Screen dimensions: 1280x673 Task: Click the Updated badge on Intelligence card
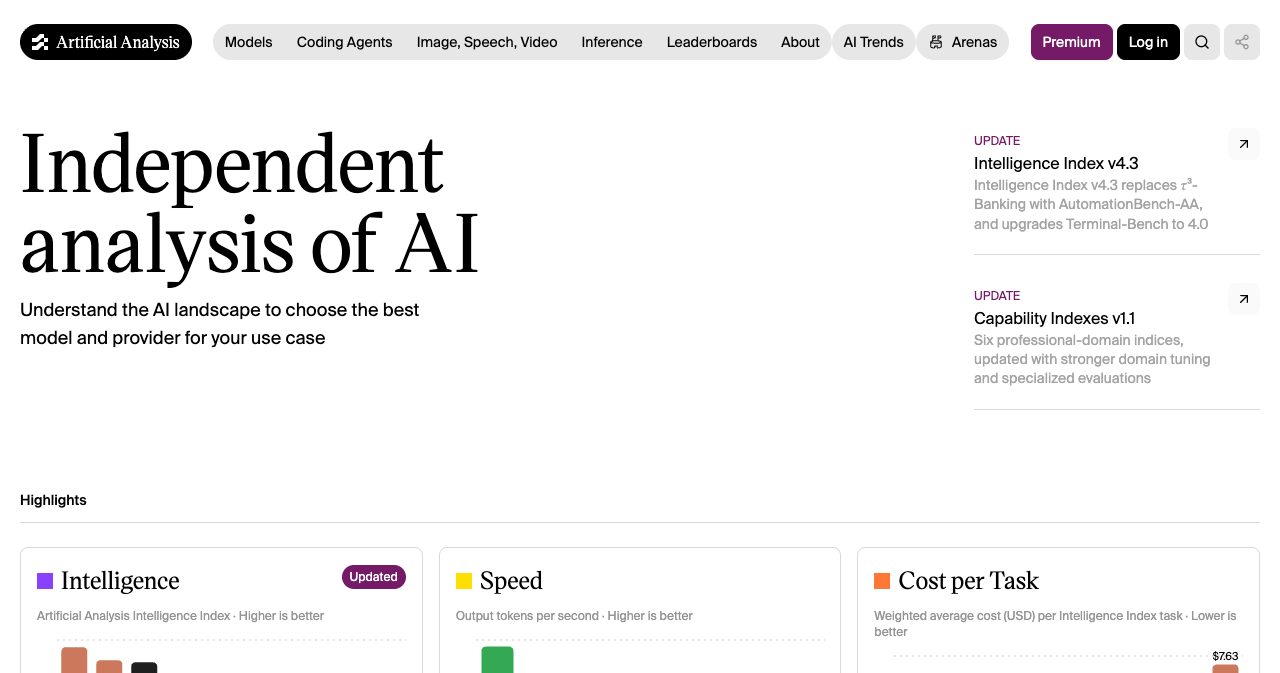[x=374, y=577]
